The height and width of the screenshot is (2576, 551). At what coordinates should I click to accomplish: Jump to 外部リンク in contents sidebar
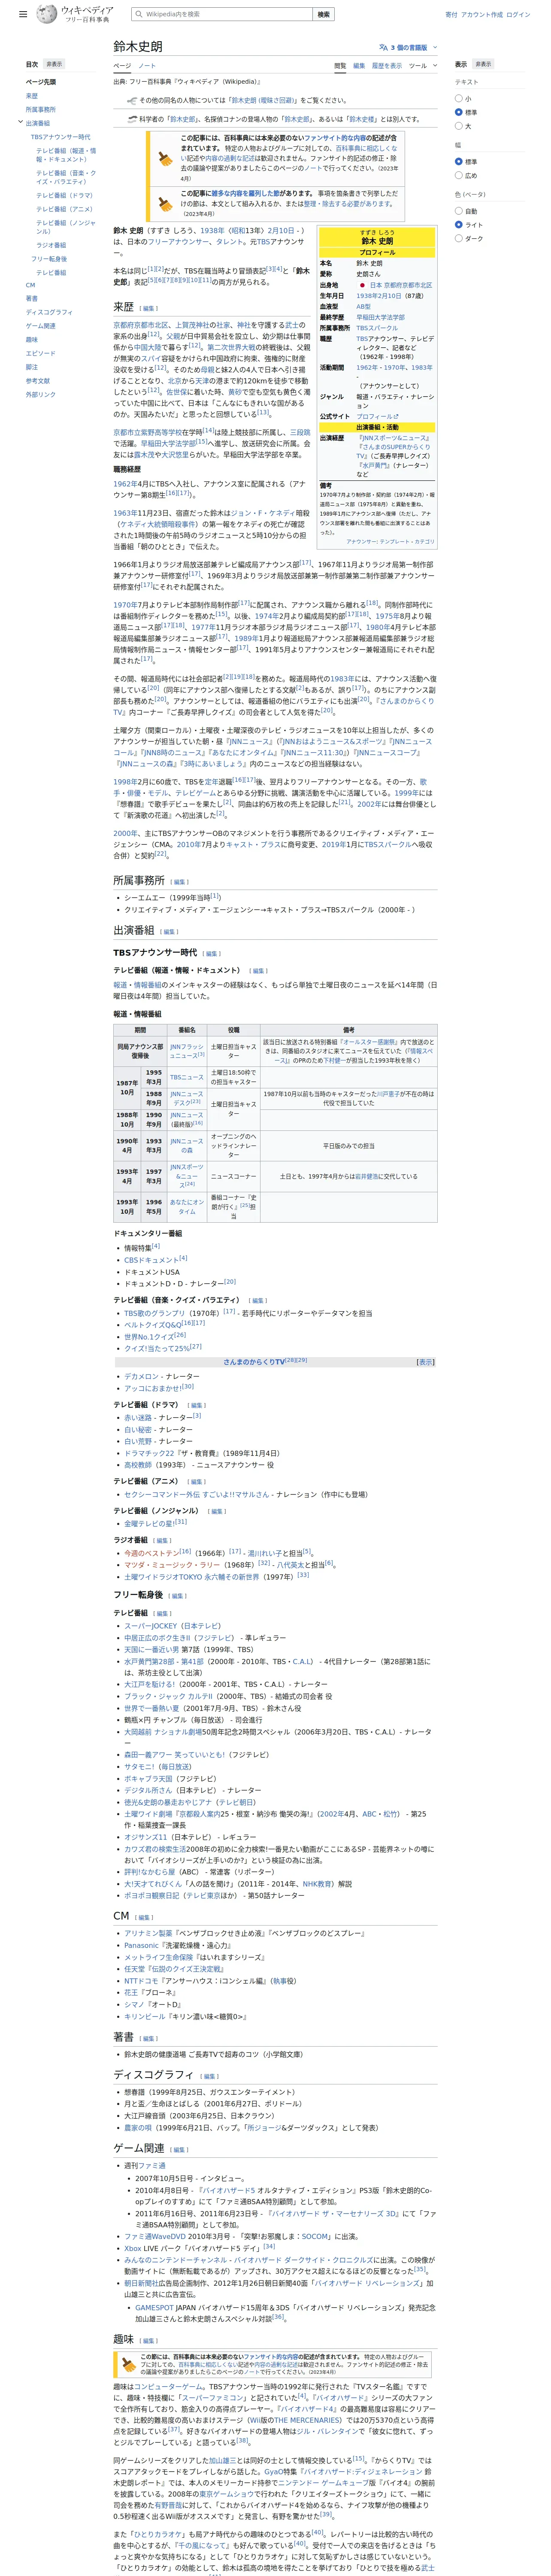pyautogui.click(x=41, y=394)
